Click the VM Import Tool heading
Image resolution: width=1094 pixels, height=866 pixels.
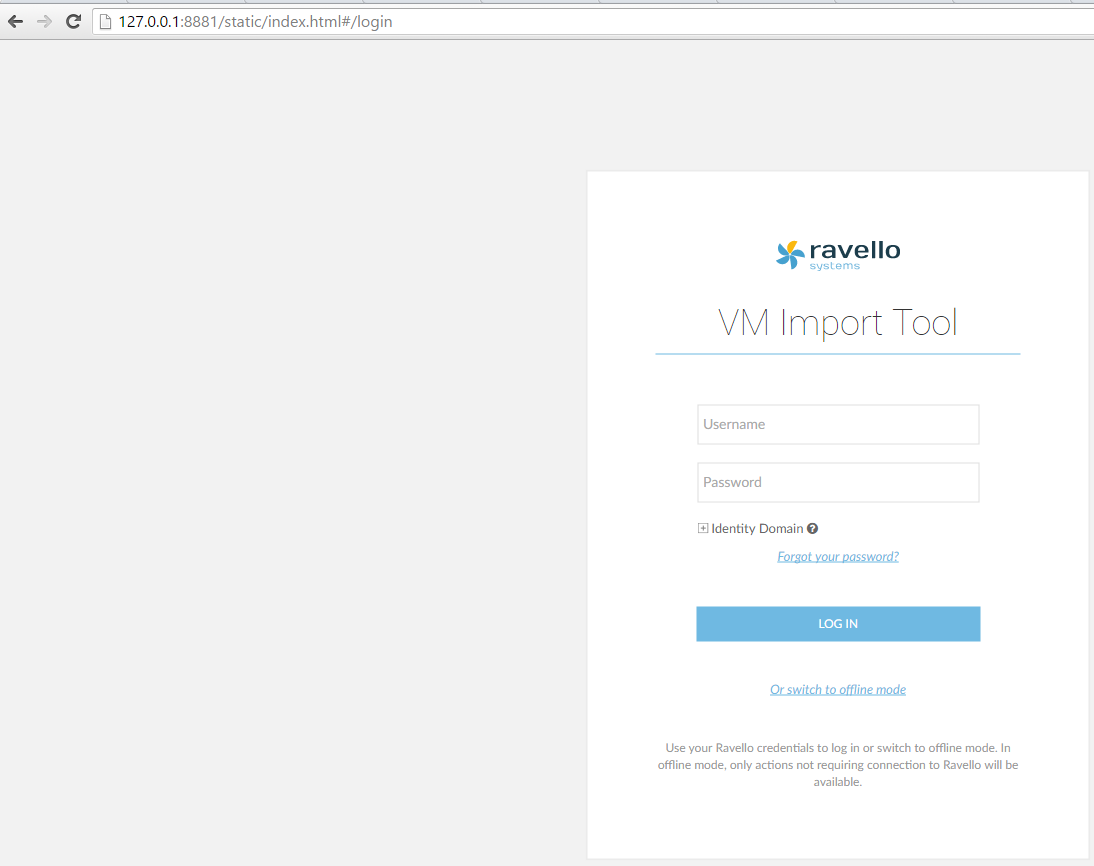pyautogui.click(x=838, y=323)
